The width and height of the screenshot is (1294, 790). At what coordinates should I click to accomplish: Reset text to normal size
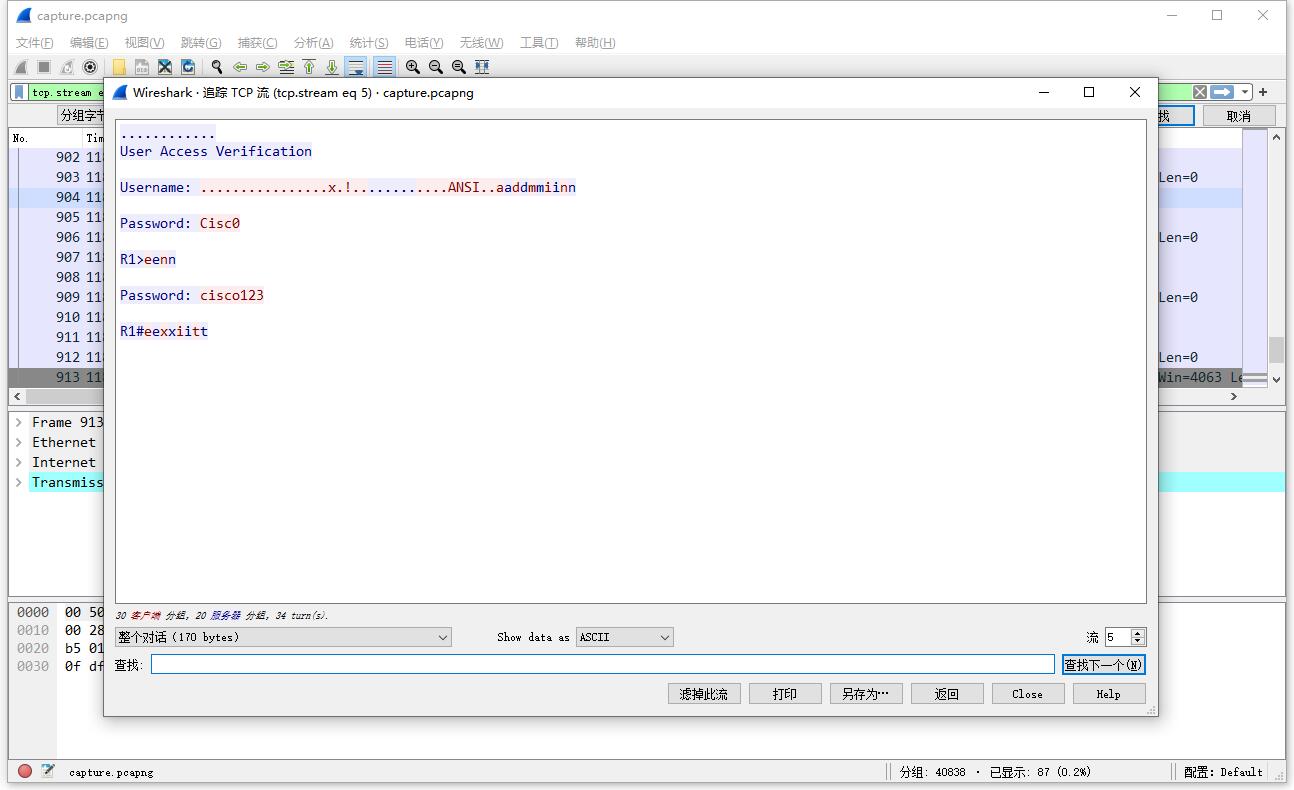click(x=459, y=67)
